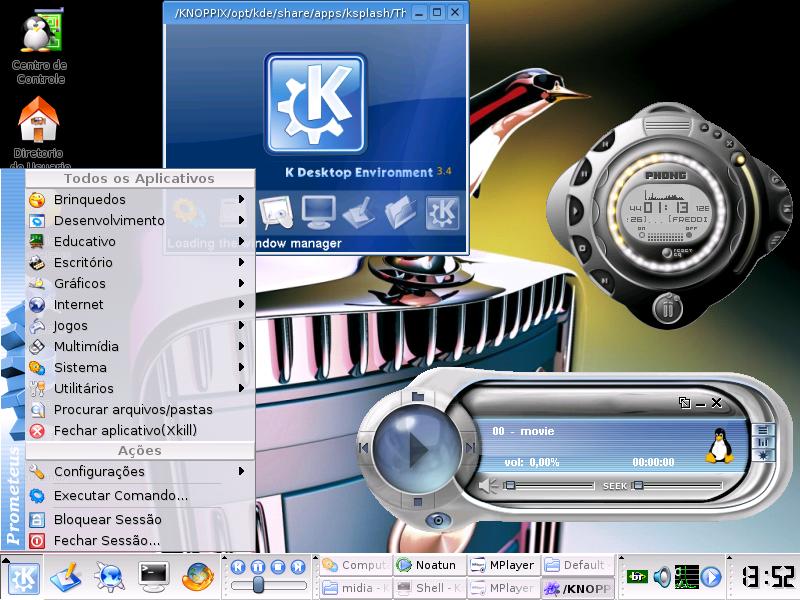Toggle MPlayer equalizer side button
This screenshot has height=600, width=800.
pyautogui.click(x=763, y=442)
